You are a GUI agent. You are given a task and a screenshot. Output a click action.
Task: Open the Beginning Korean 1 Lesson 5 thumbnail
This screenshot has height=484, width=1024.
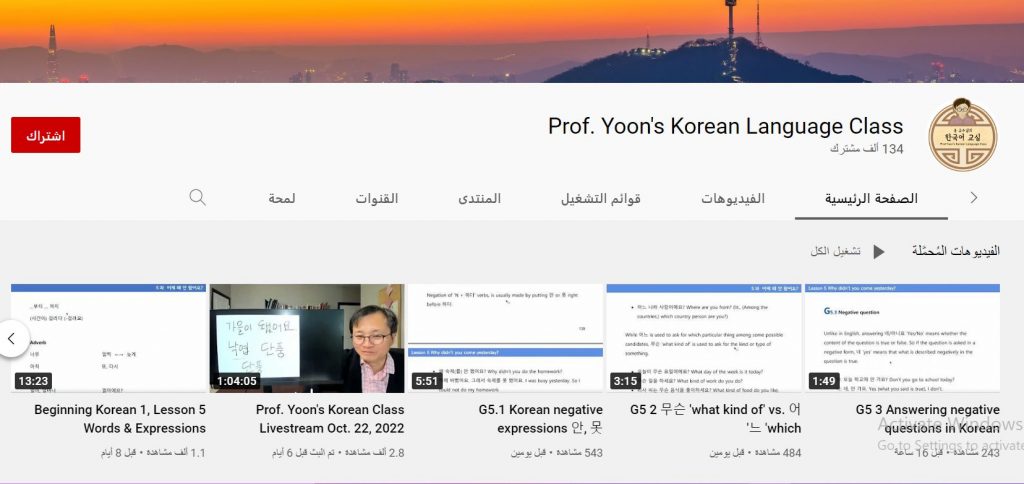coord(109,338)
